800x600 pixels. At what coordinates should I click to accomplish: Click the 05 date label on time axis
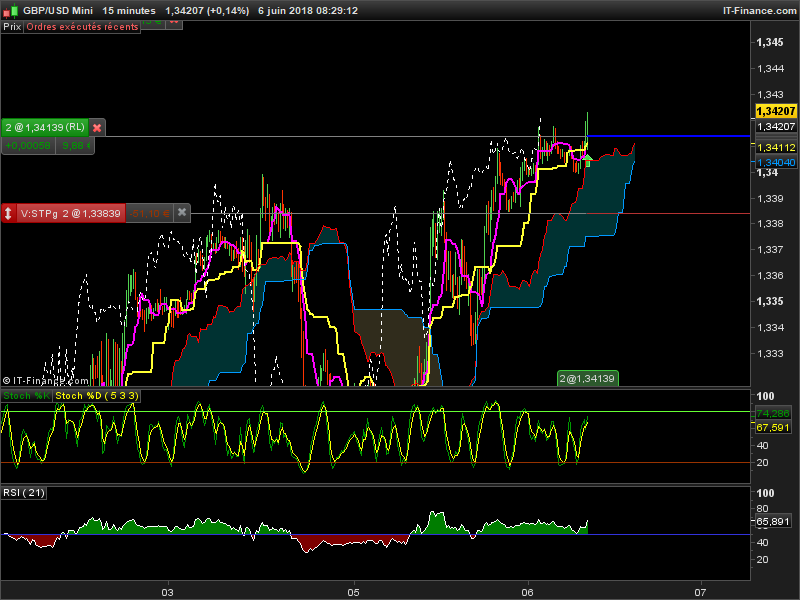coord(353,592)
